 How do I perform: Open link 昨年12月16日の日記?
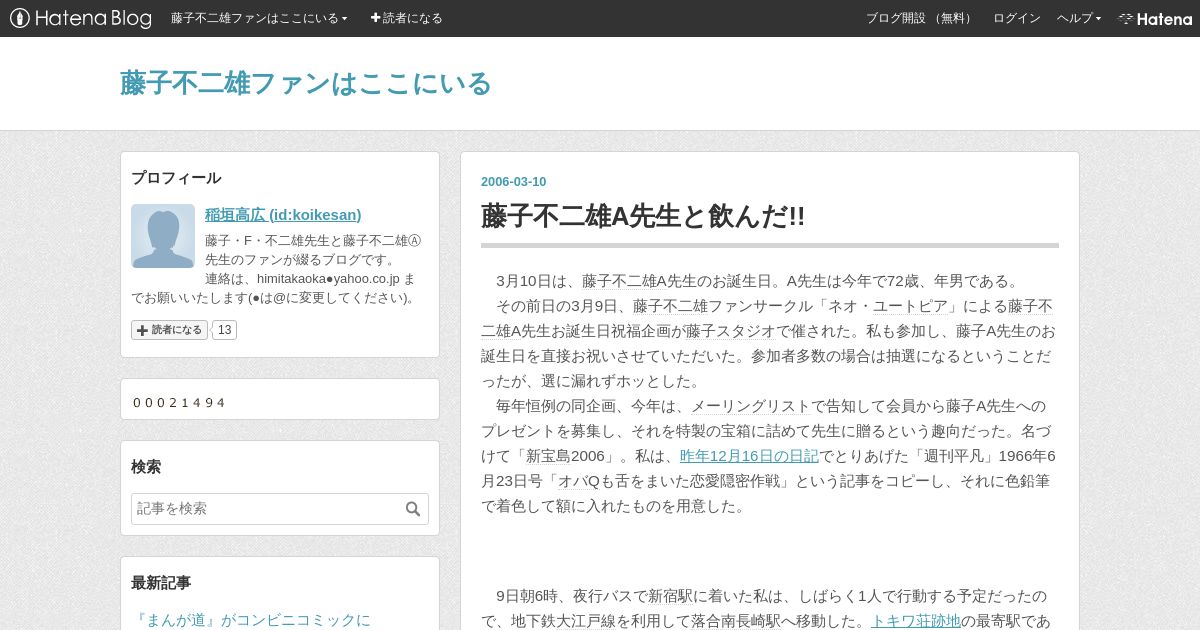(749, 456)
